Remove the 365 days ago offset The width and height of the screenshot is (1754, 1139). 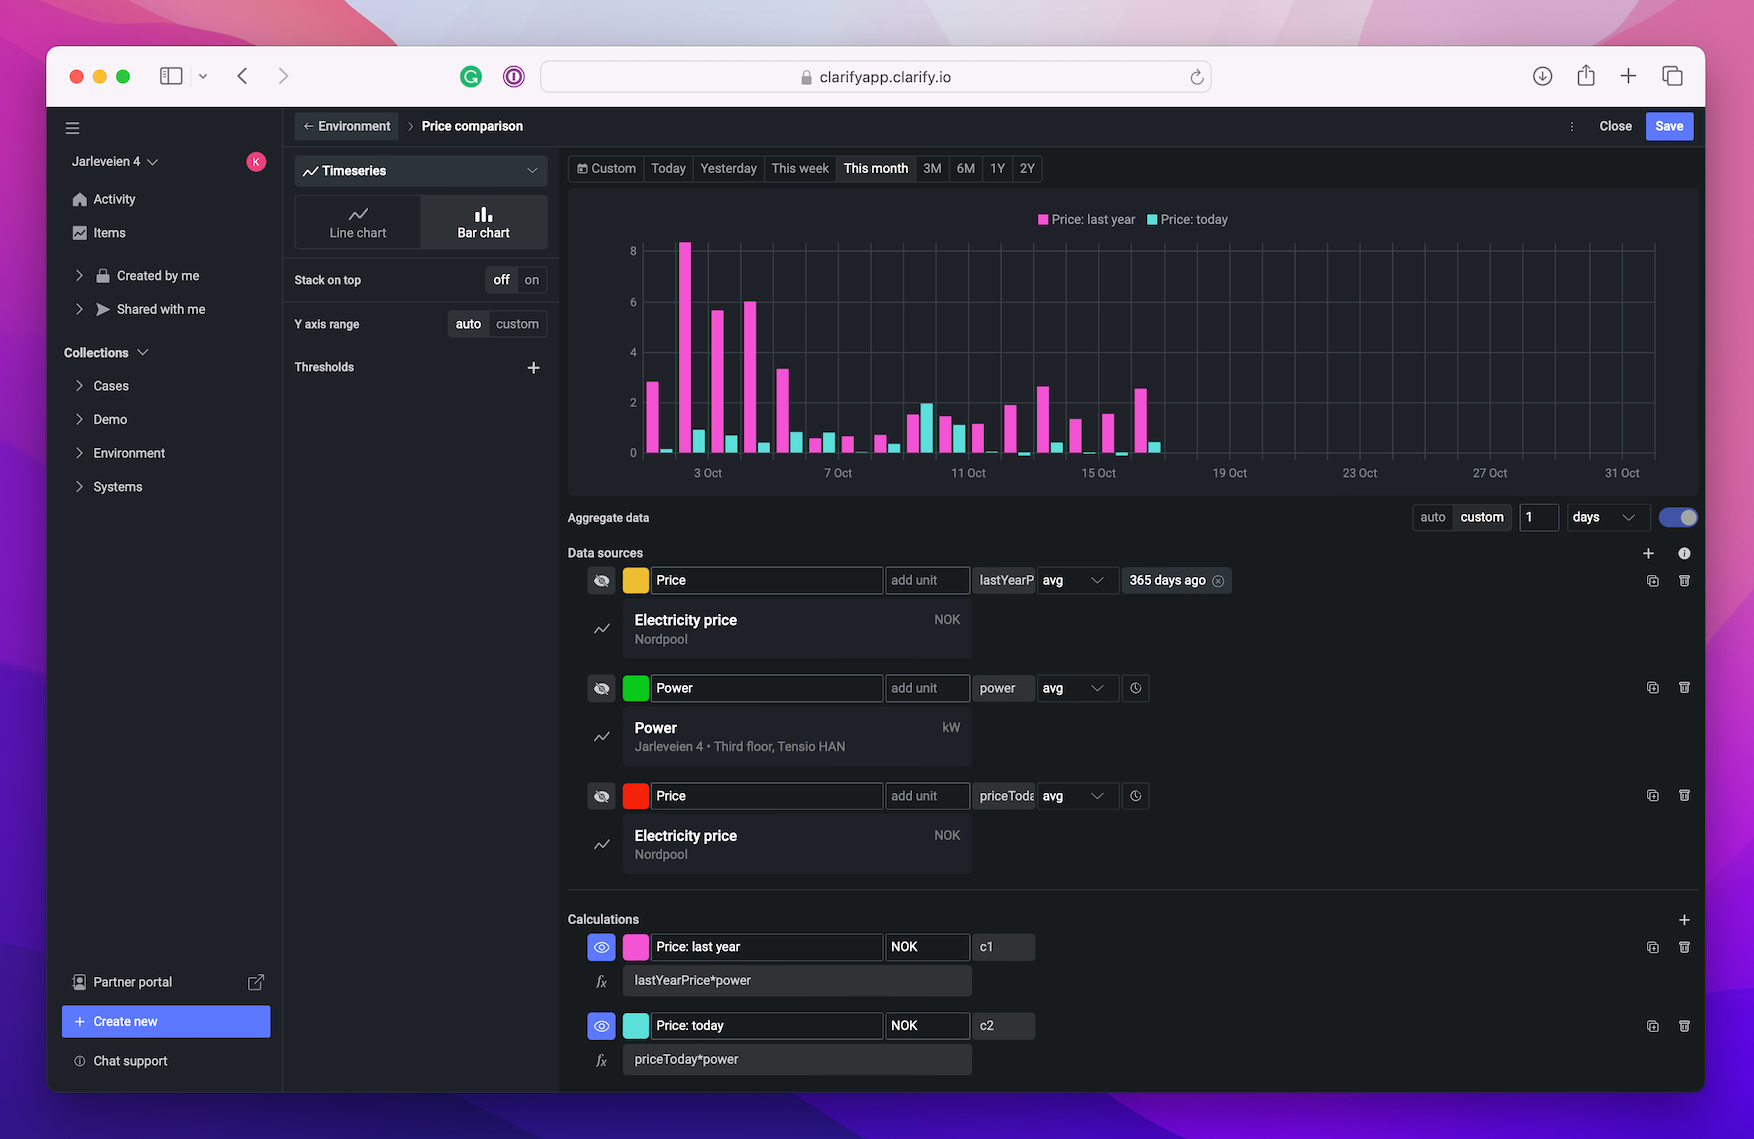tap(1218, 581)
